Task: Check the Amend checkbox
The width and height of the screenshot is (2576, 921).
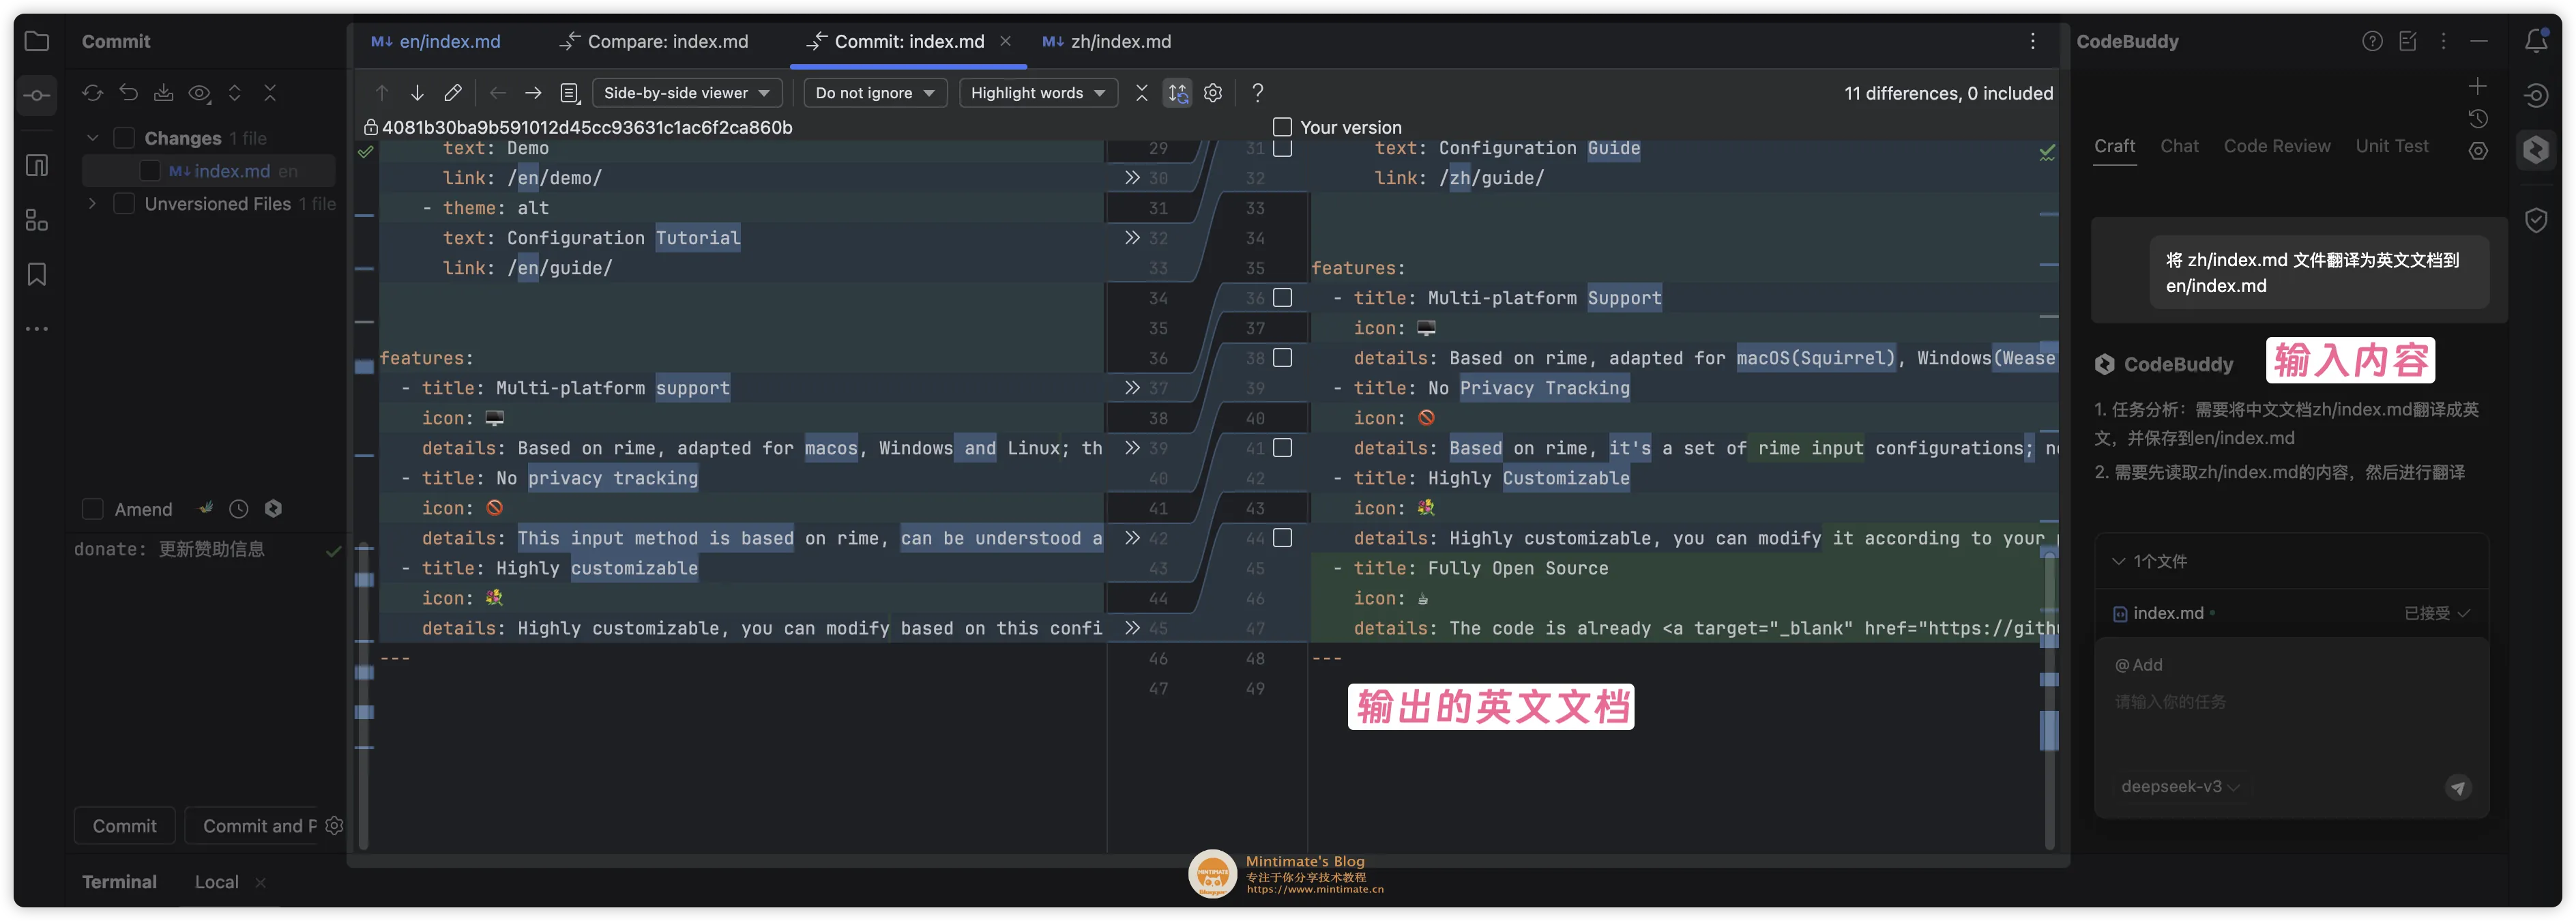Action: [x=93, y=509]
